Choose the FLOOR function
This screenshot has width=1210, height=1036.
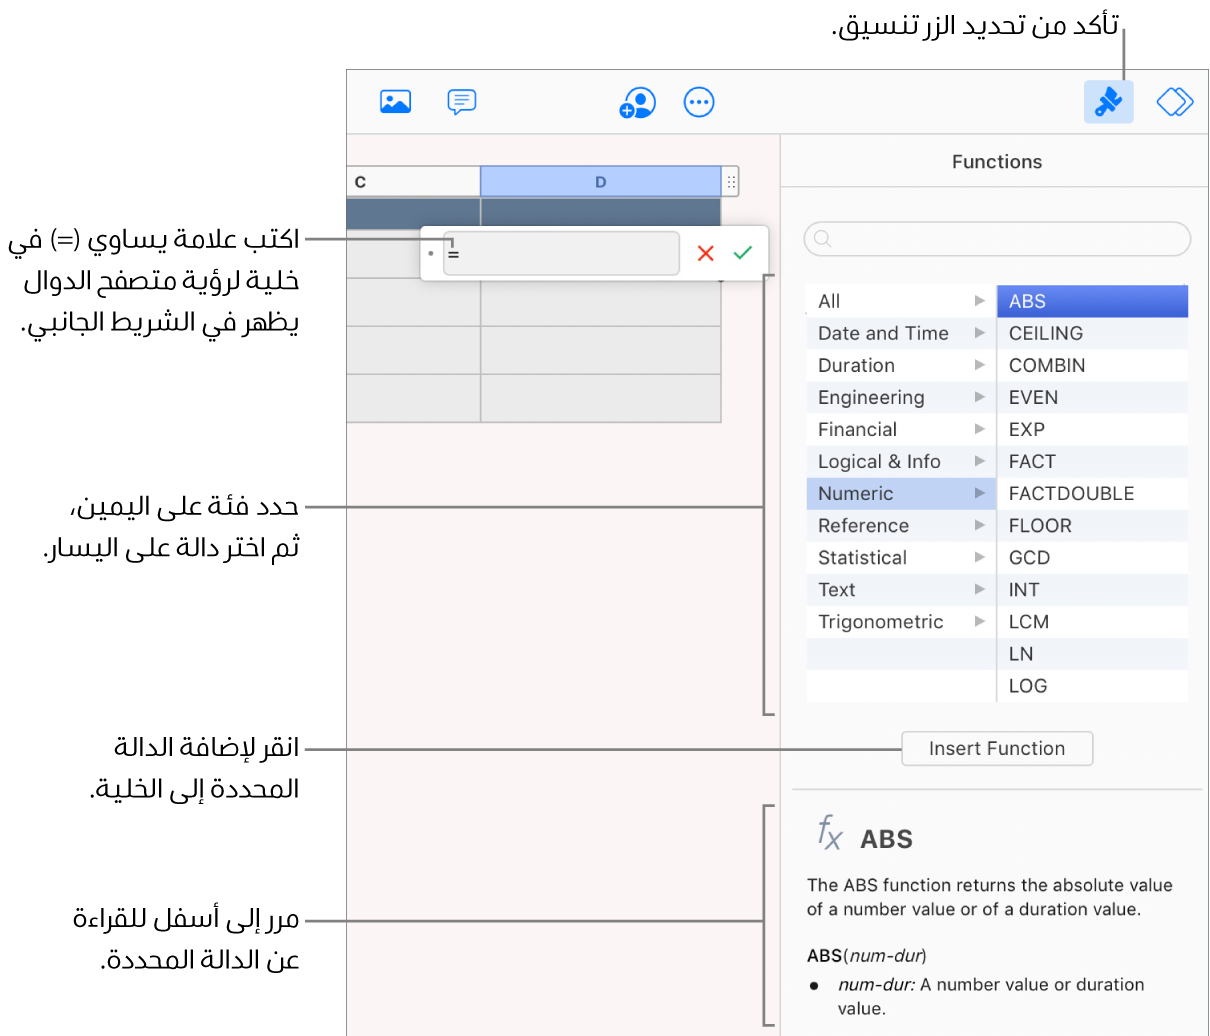pyautogui.click(x=1093, y=525)
